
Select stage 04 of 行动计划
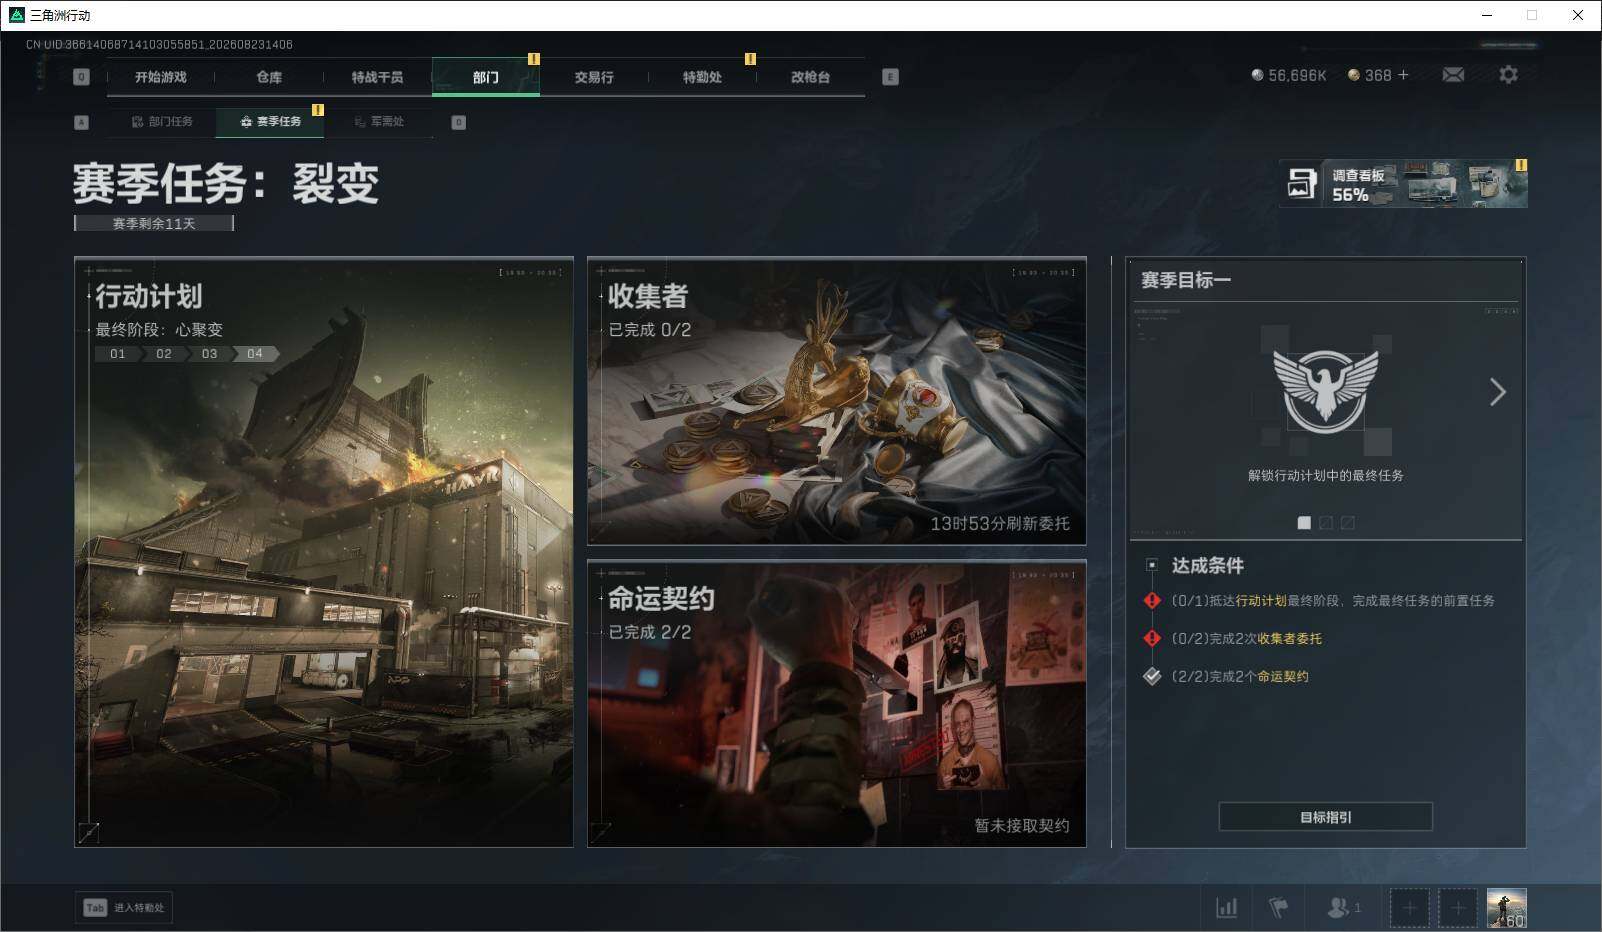[x=255, y=354]
